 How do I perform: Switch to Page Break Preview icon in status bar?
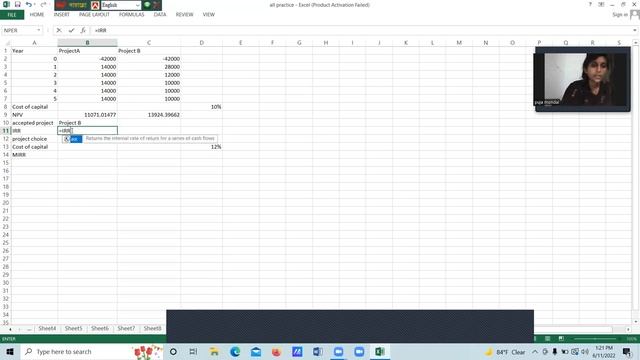click(x=561, y=338)
